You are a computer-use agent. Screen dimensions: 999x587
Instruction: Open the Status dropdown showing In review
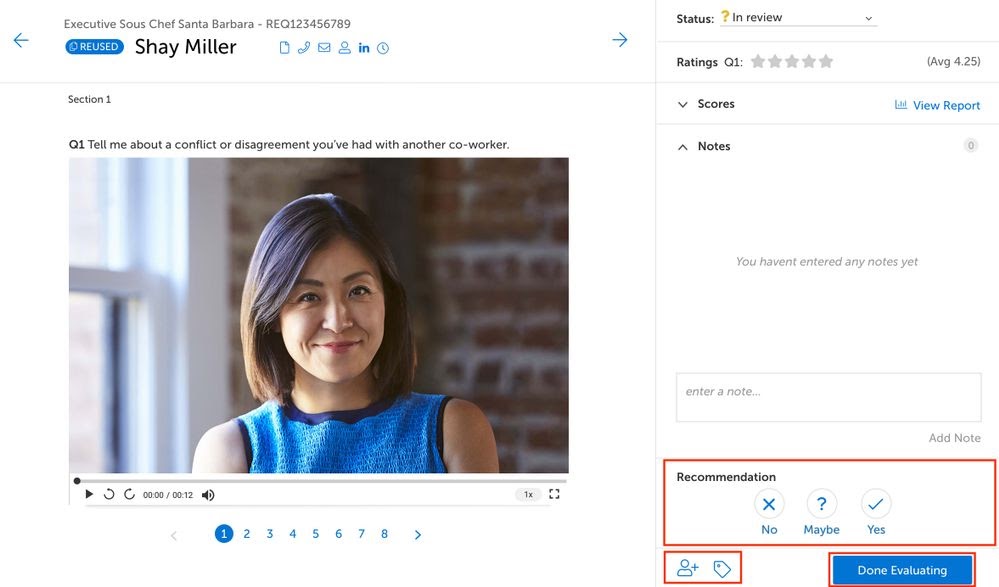pos(800,18)
